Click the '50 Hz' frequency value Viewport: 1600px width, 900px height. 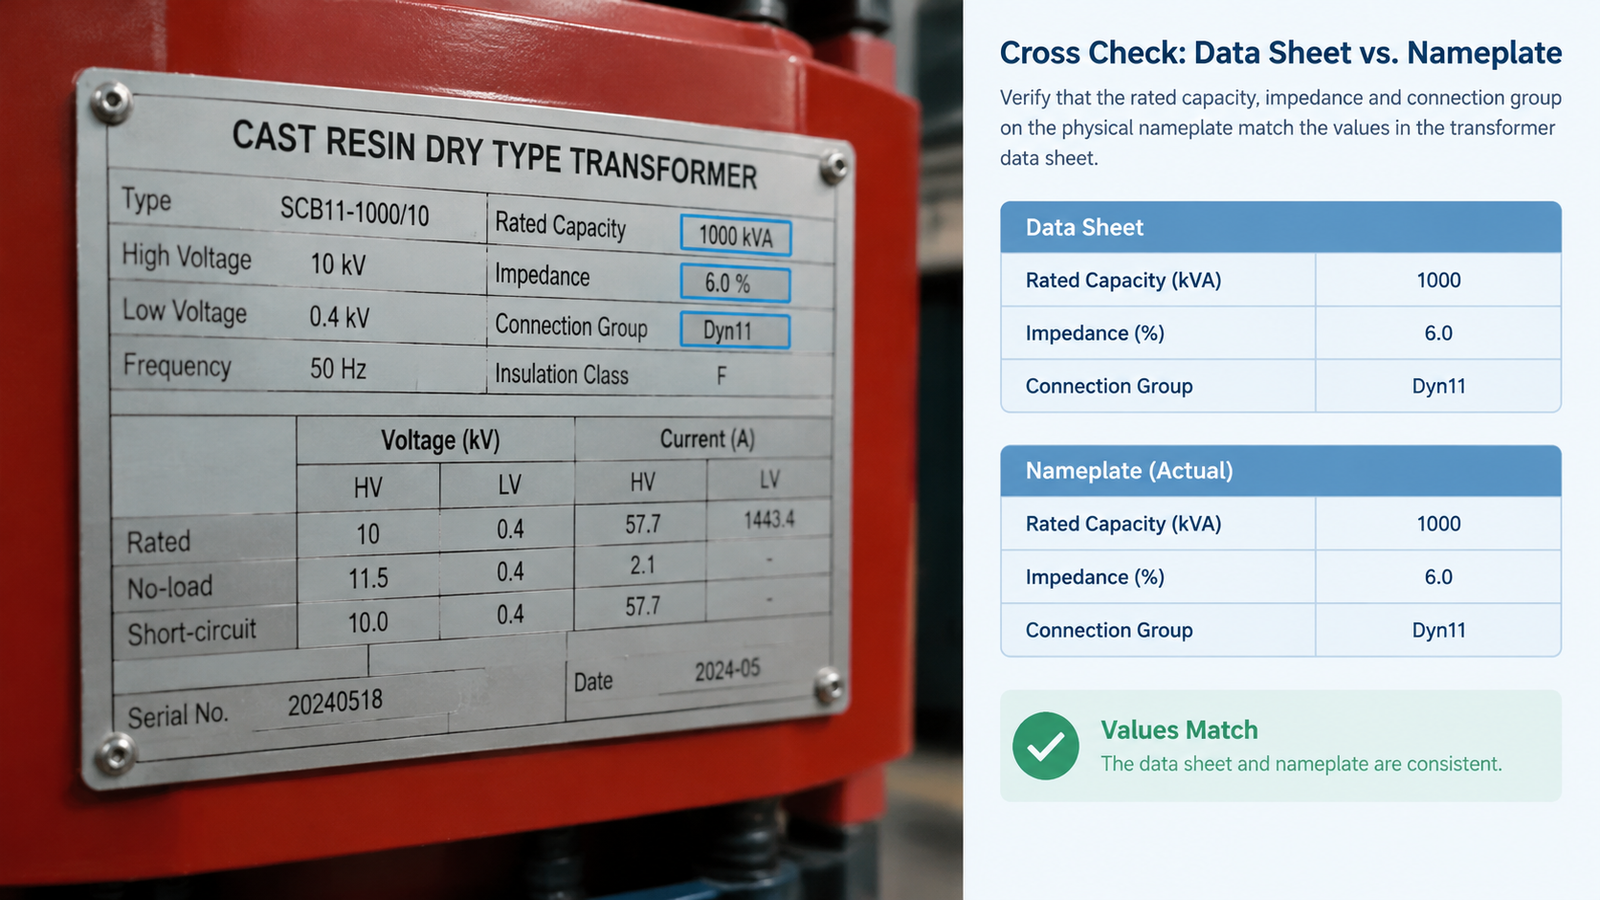pyautogui.click(x=338, y=368)
